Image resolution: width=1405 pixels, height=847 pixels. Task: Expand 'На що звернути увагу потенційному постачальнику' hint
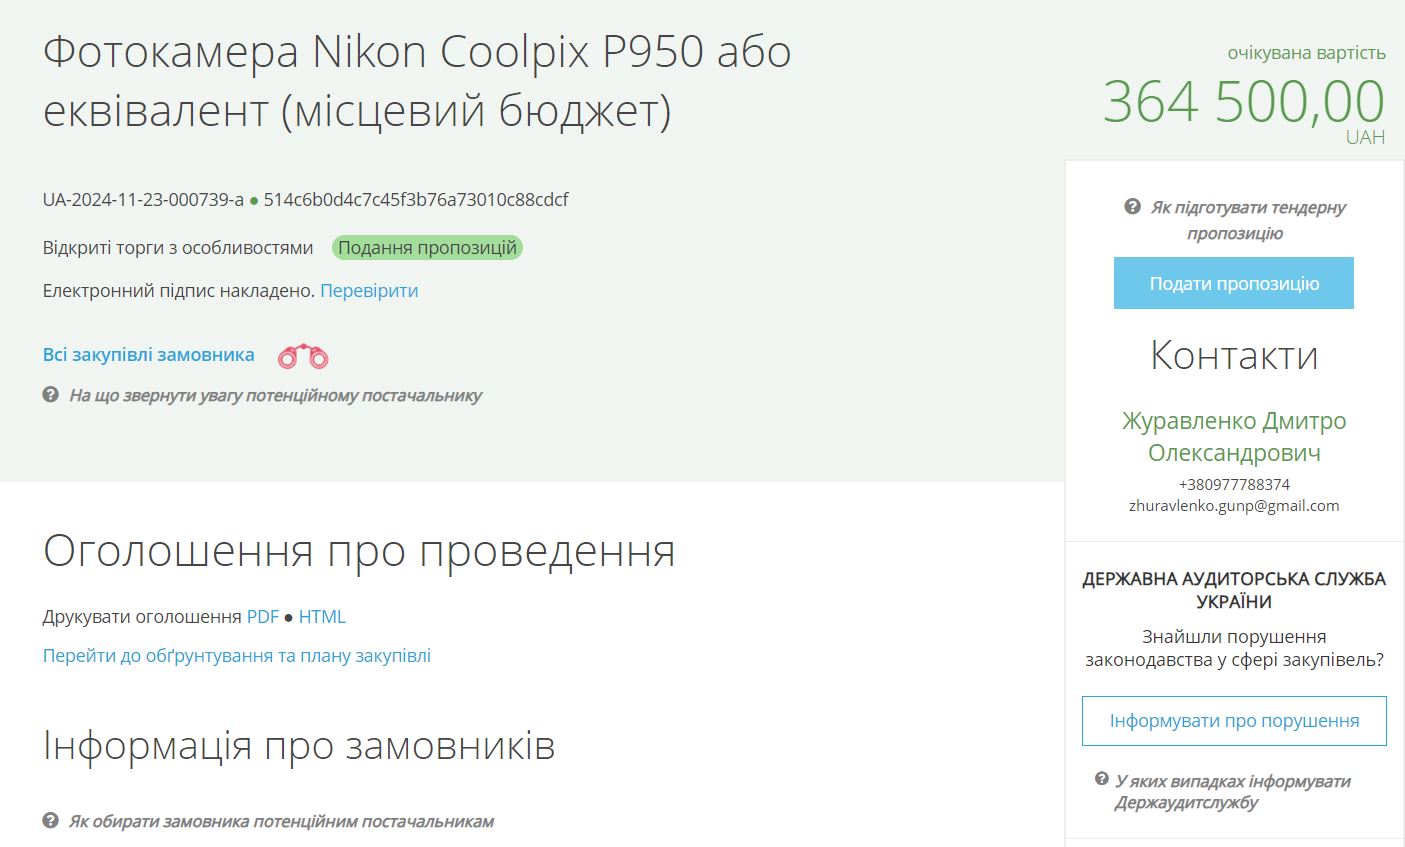(275, 396)
